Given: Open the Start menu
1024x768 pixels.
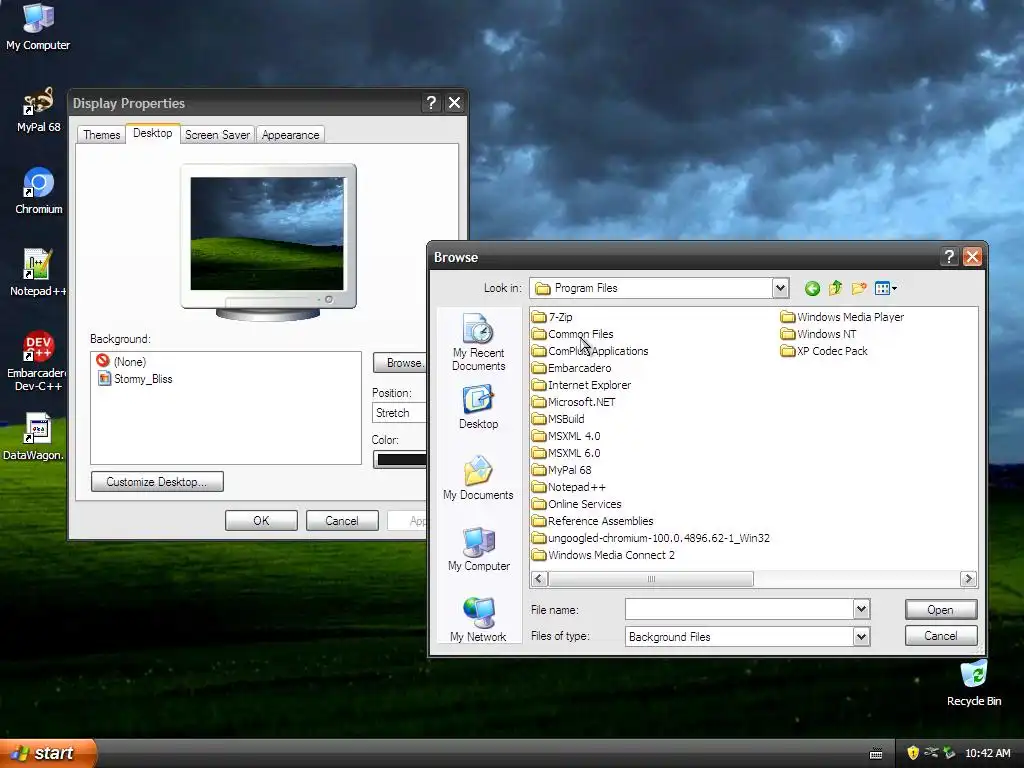Looking at the screenshot, I should tap(47, 753).
